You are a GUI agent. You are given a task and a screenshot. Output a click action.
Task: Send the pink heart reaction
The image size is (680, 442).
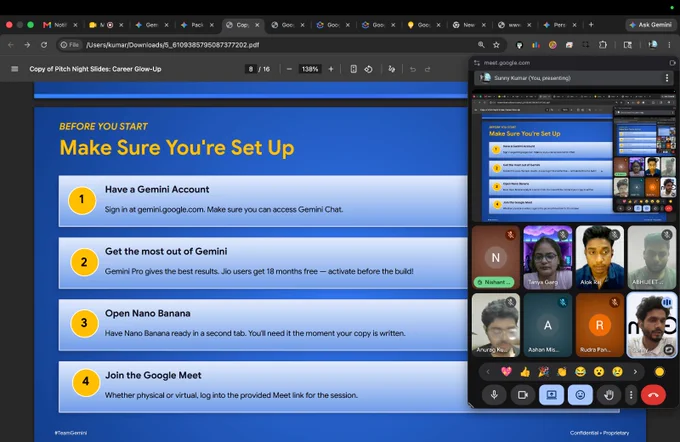pyautogui.click(x=506, y=372)
